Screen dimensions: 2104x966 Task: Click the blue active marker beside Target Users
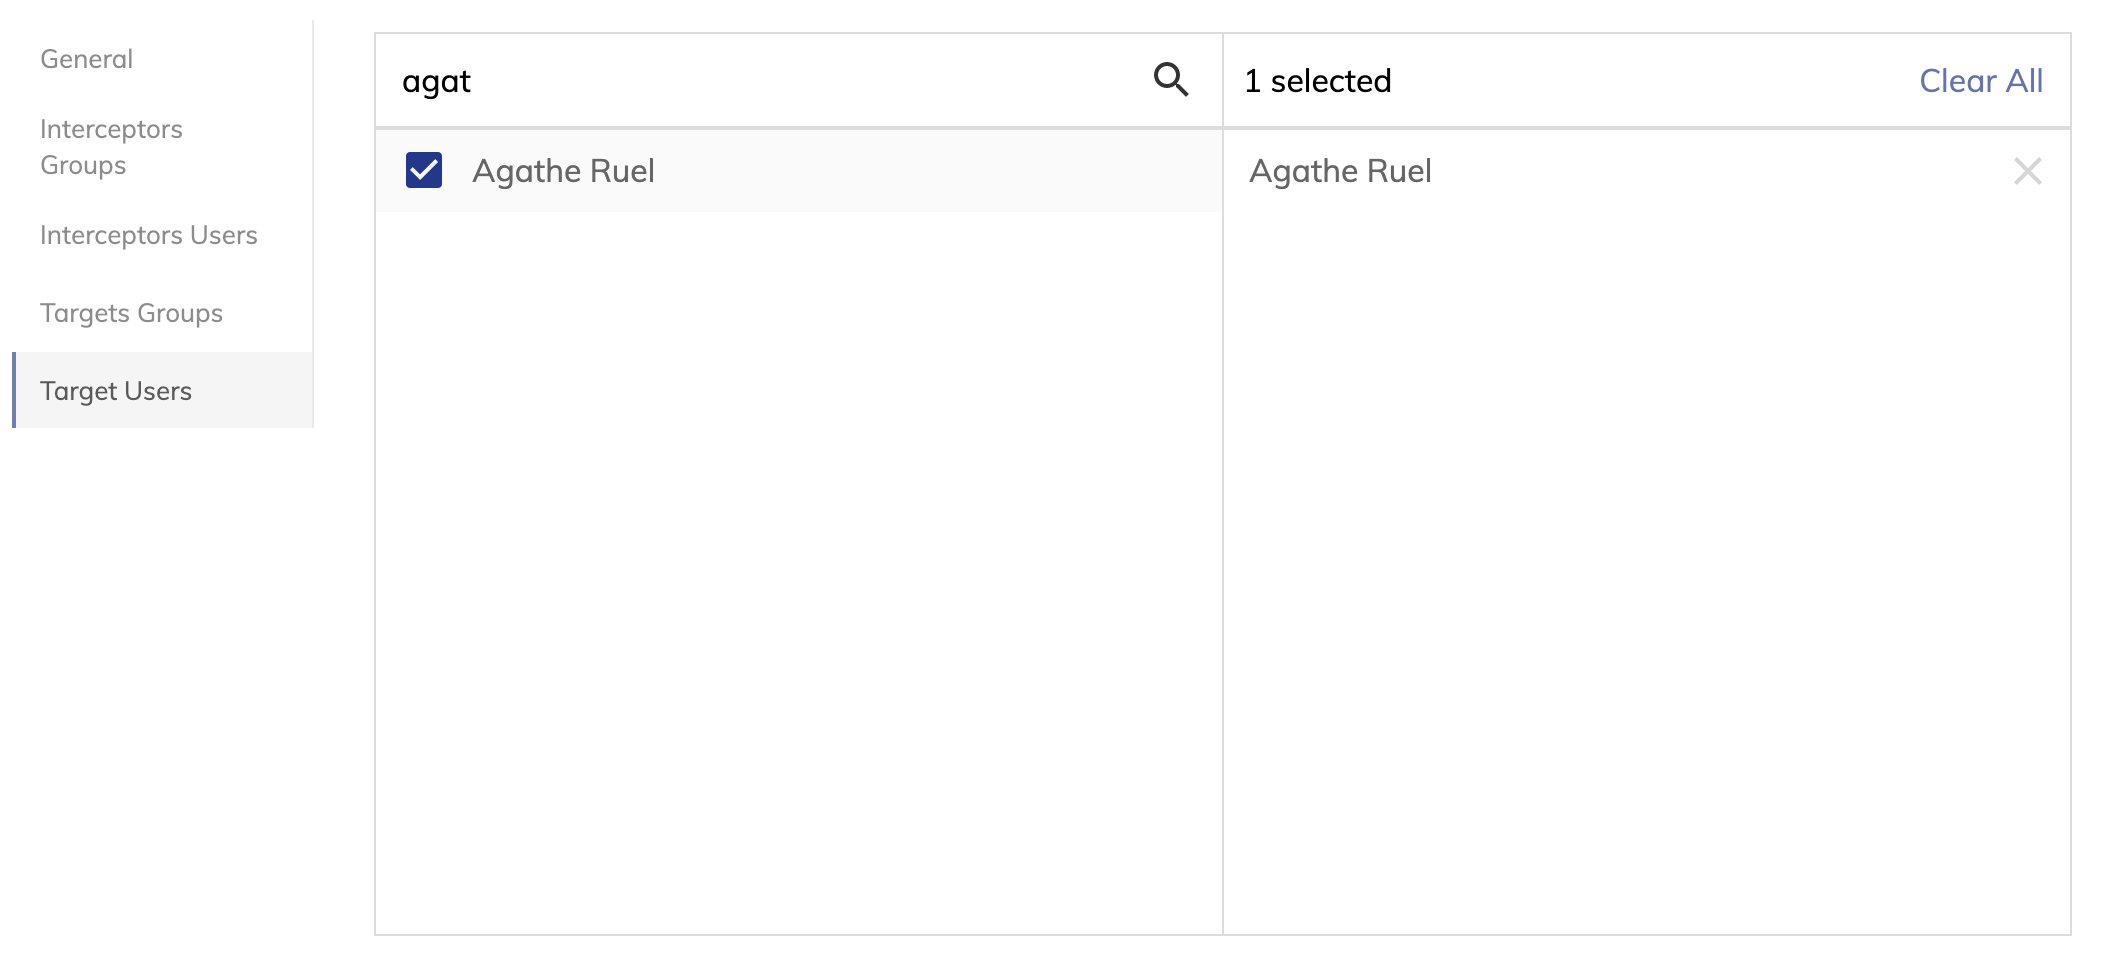point(14,390)
